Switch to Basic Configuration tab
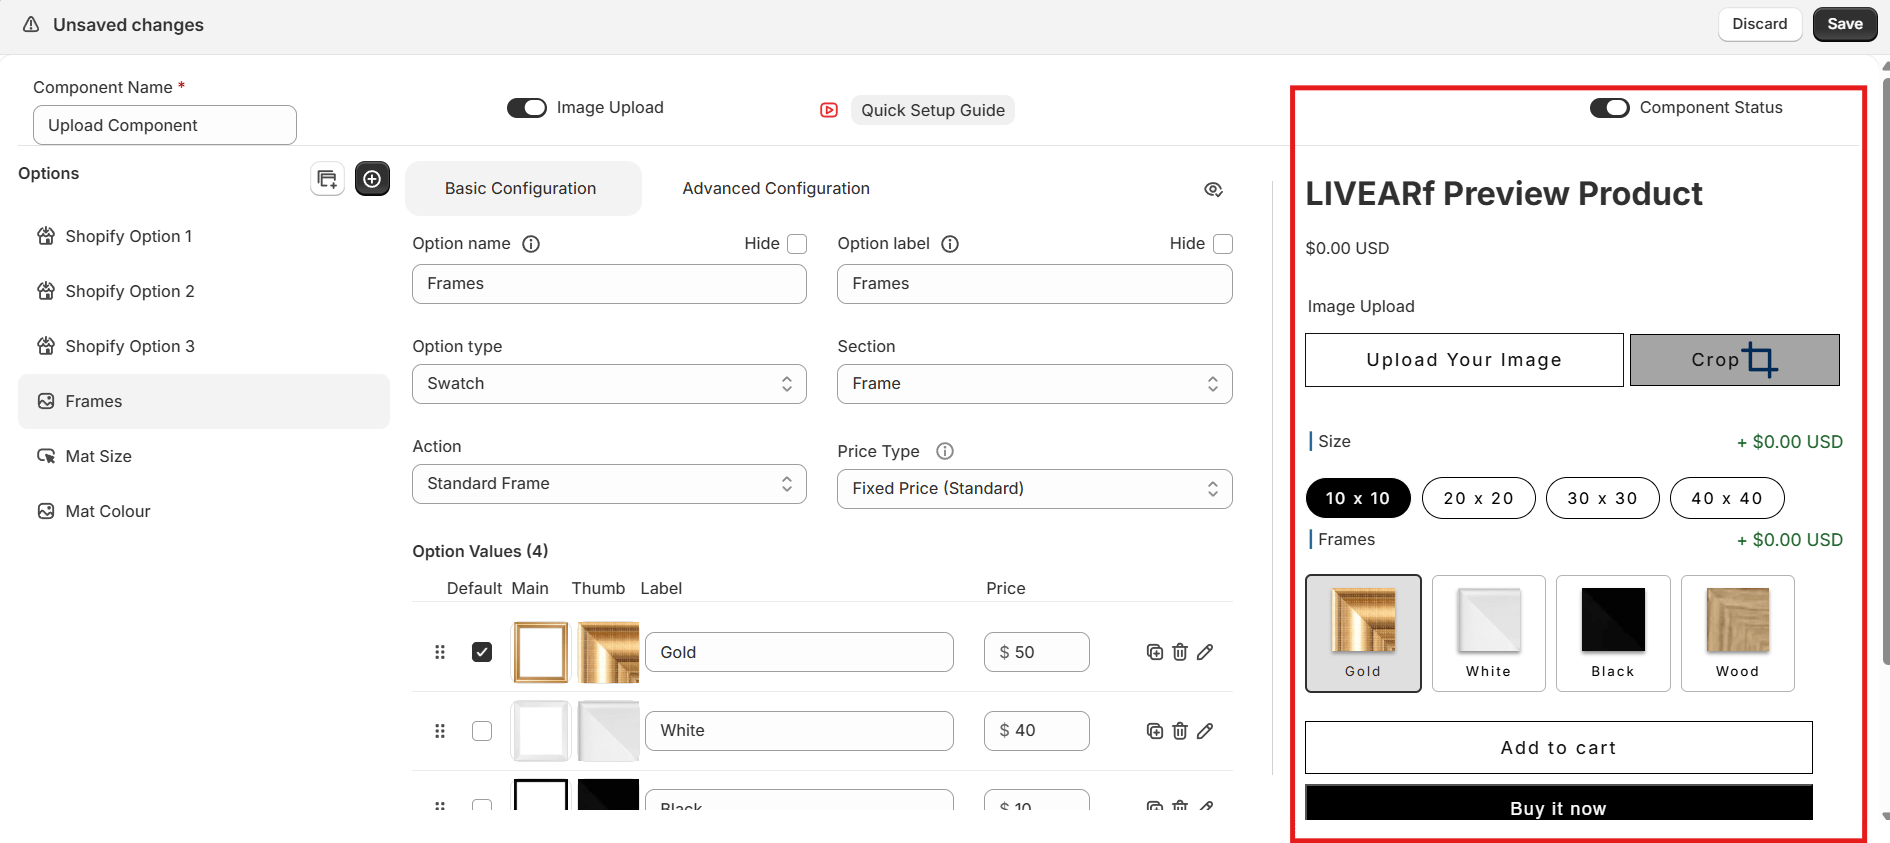This screenshot has height=843, width=1890. point(522,188)
